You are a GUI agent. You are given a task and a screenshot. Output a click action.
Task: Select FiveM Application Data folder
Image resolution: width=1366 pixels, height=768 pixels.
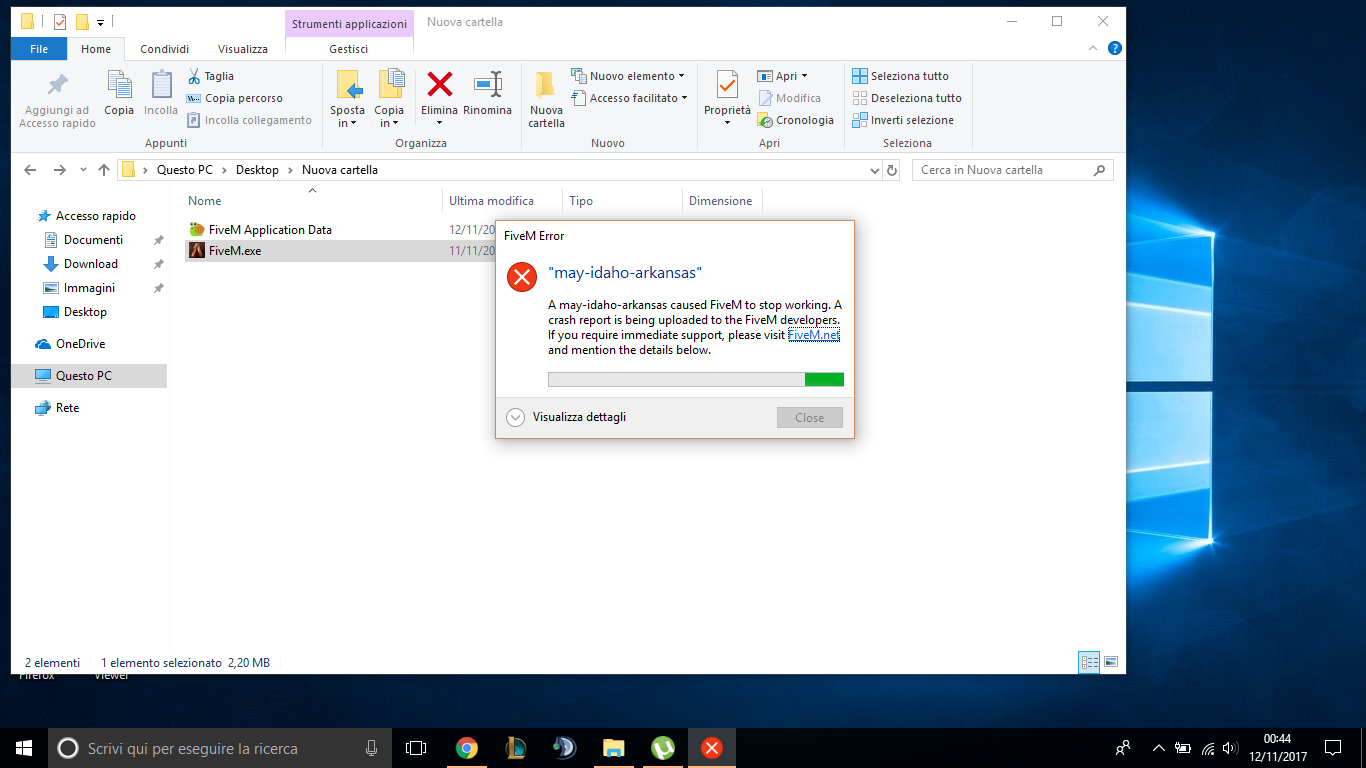(270, 230)
